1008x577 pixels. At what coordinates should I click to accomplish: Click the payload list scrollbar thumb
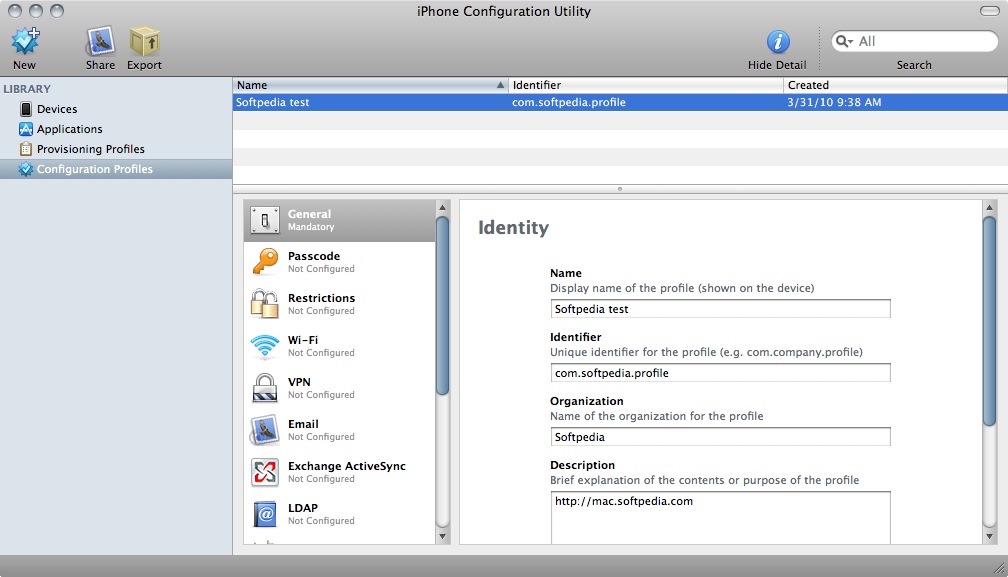pyautogui.click(x=442, y=306)
